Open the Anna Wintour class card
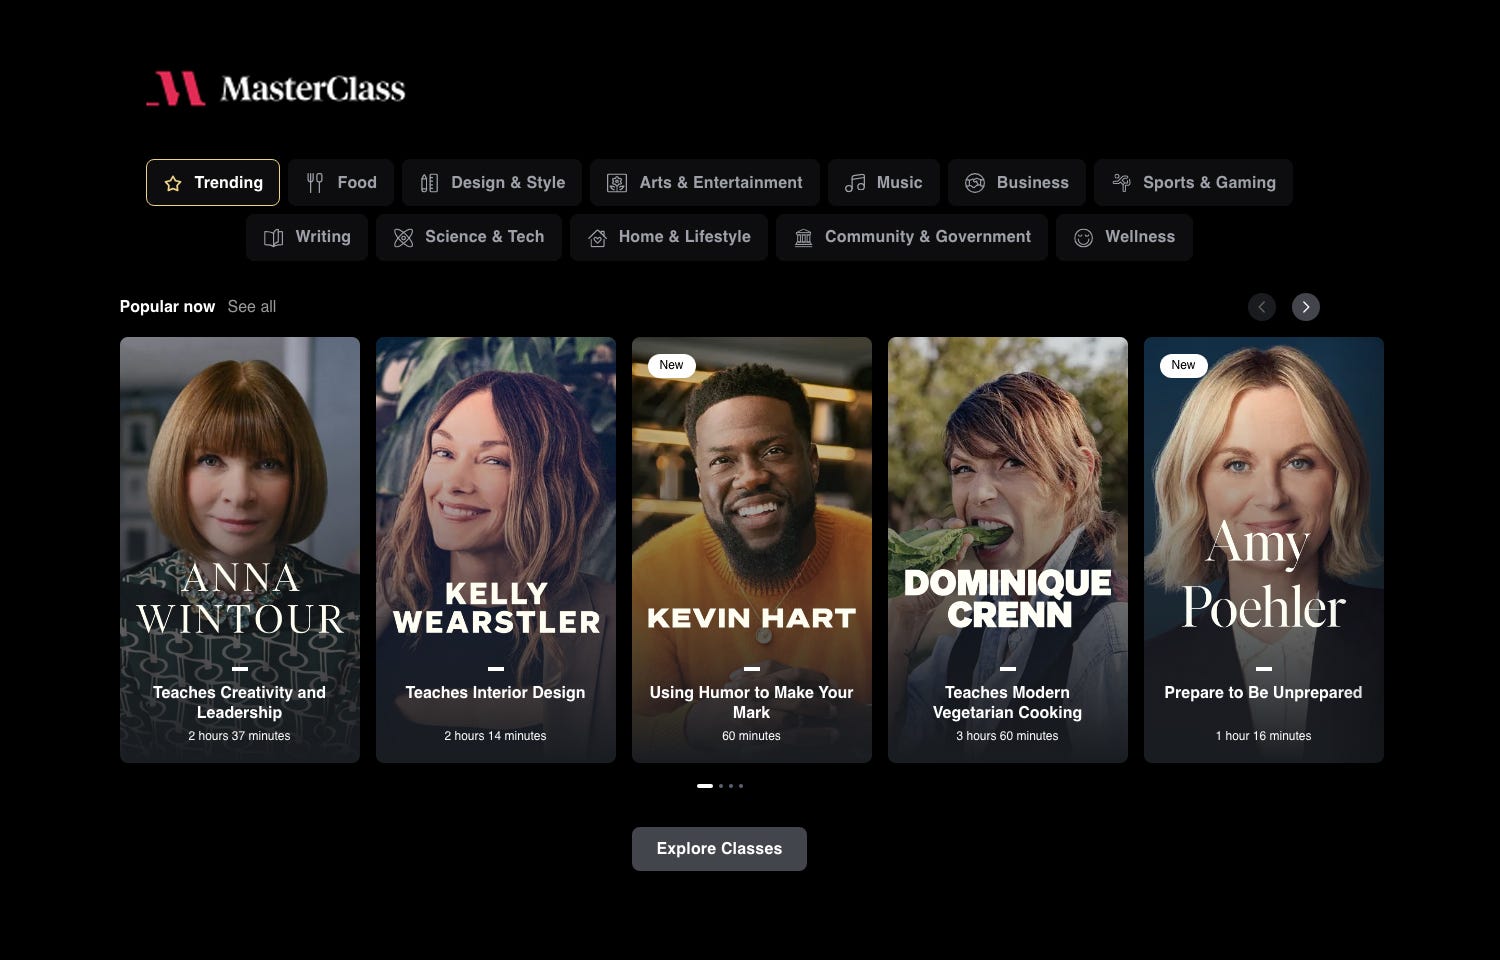Image resolution: width=1500 pixels, height=960 pixels. coord(240,550)
